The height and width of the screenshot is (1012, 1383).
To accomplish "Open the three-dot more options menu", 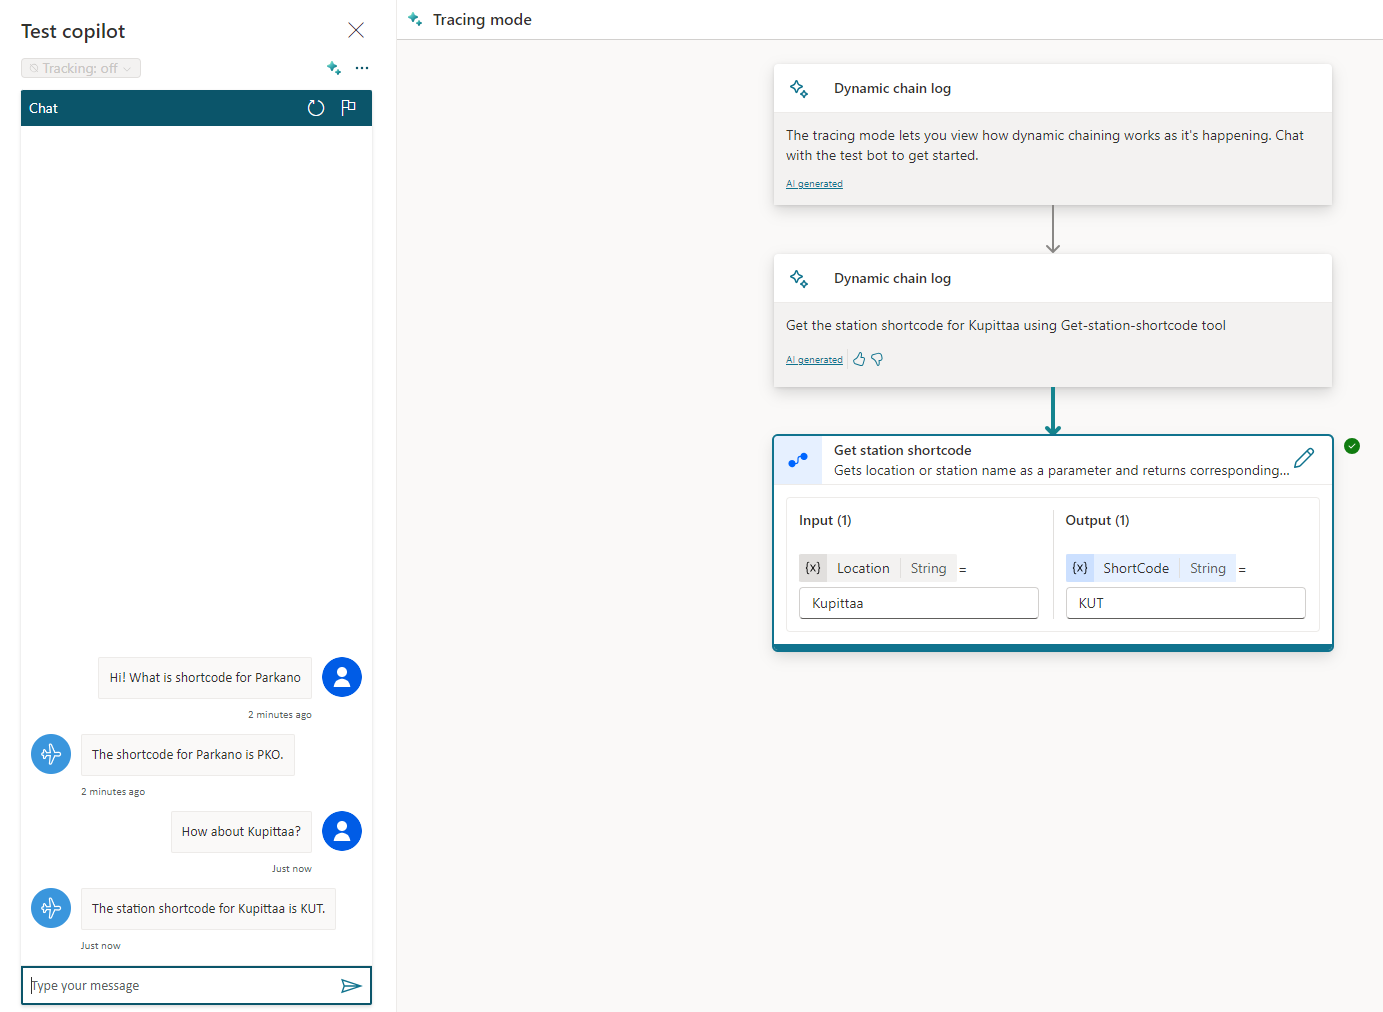I will (x=362, y=68).
